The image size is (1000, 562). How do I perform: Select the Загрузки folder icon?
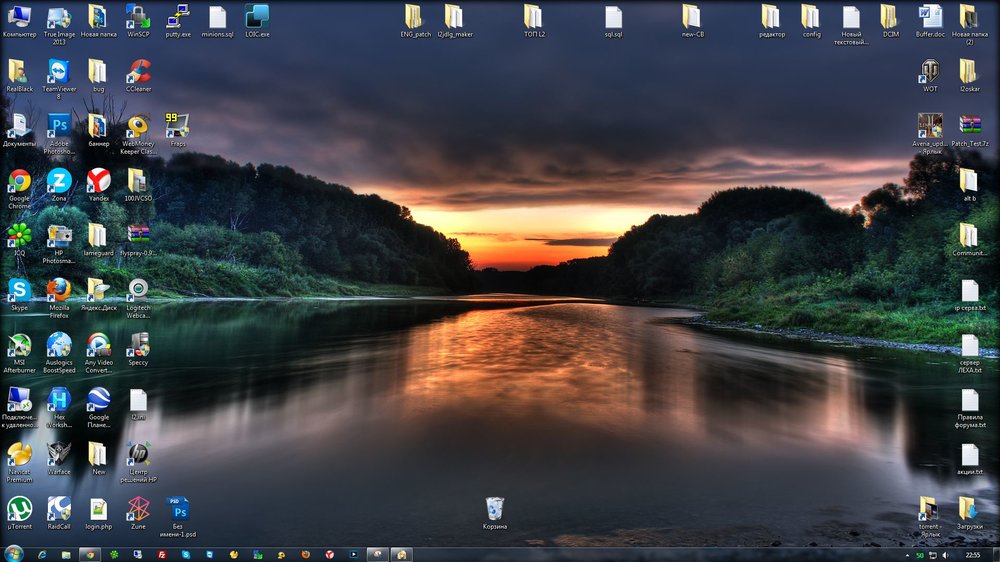tap(968, 509)
